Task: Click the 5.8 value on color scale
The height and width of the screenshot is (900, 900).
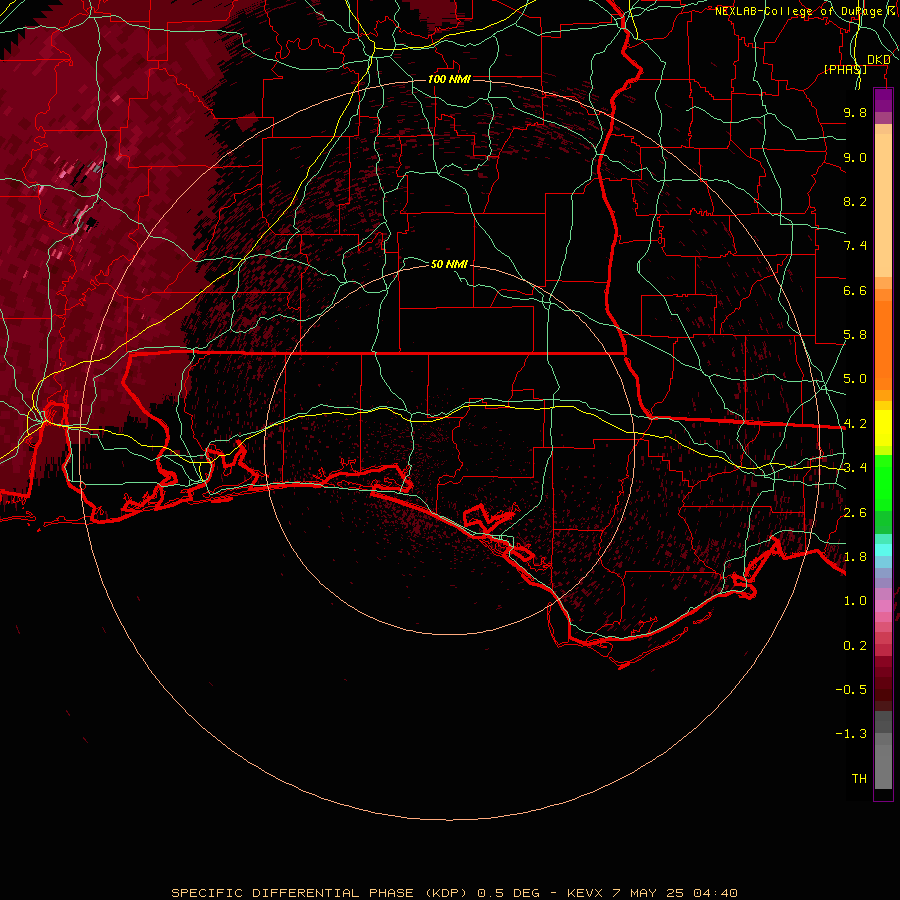Action: (x=855, y=335)
